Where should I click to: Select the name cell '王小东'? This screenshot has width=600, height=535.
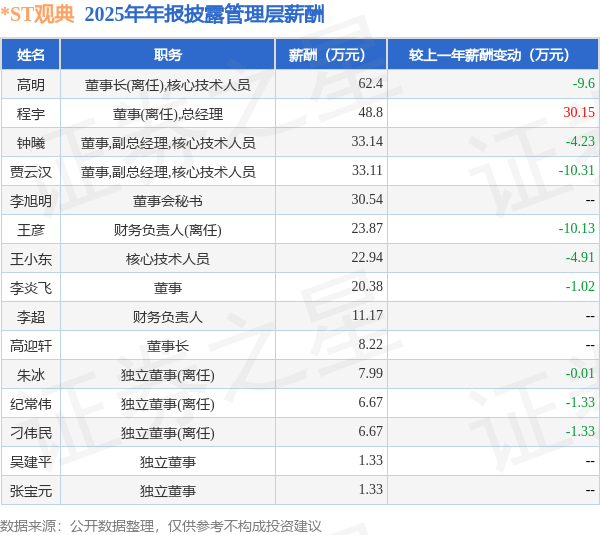point(31,259)
